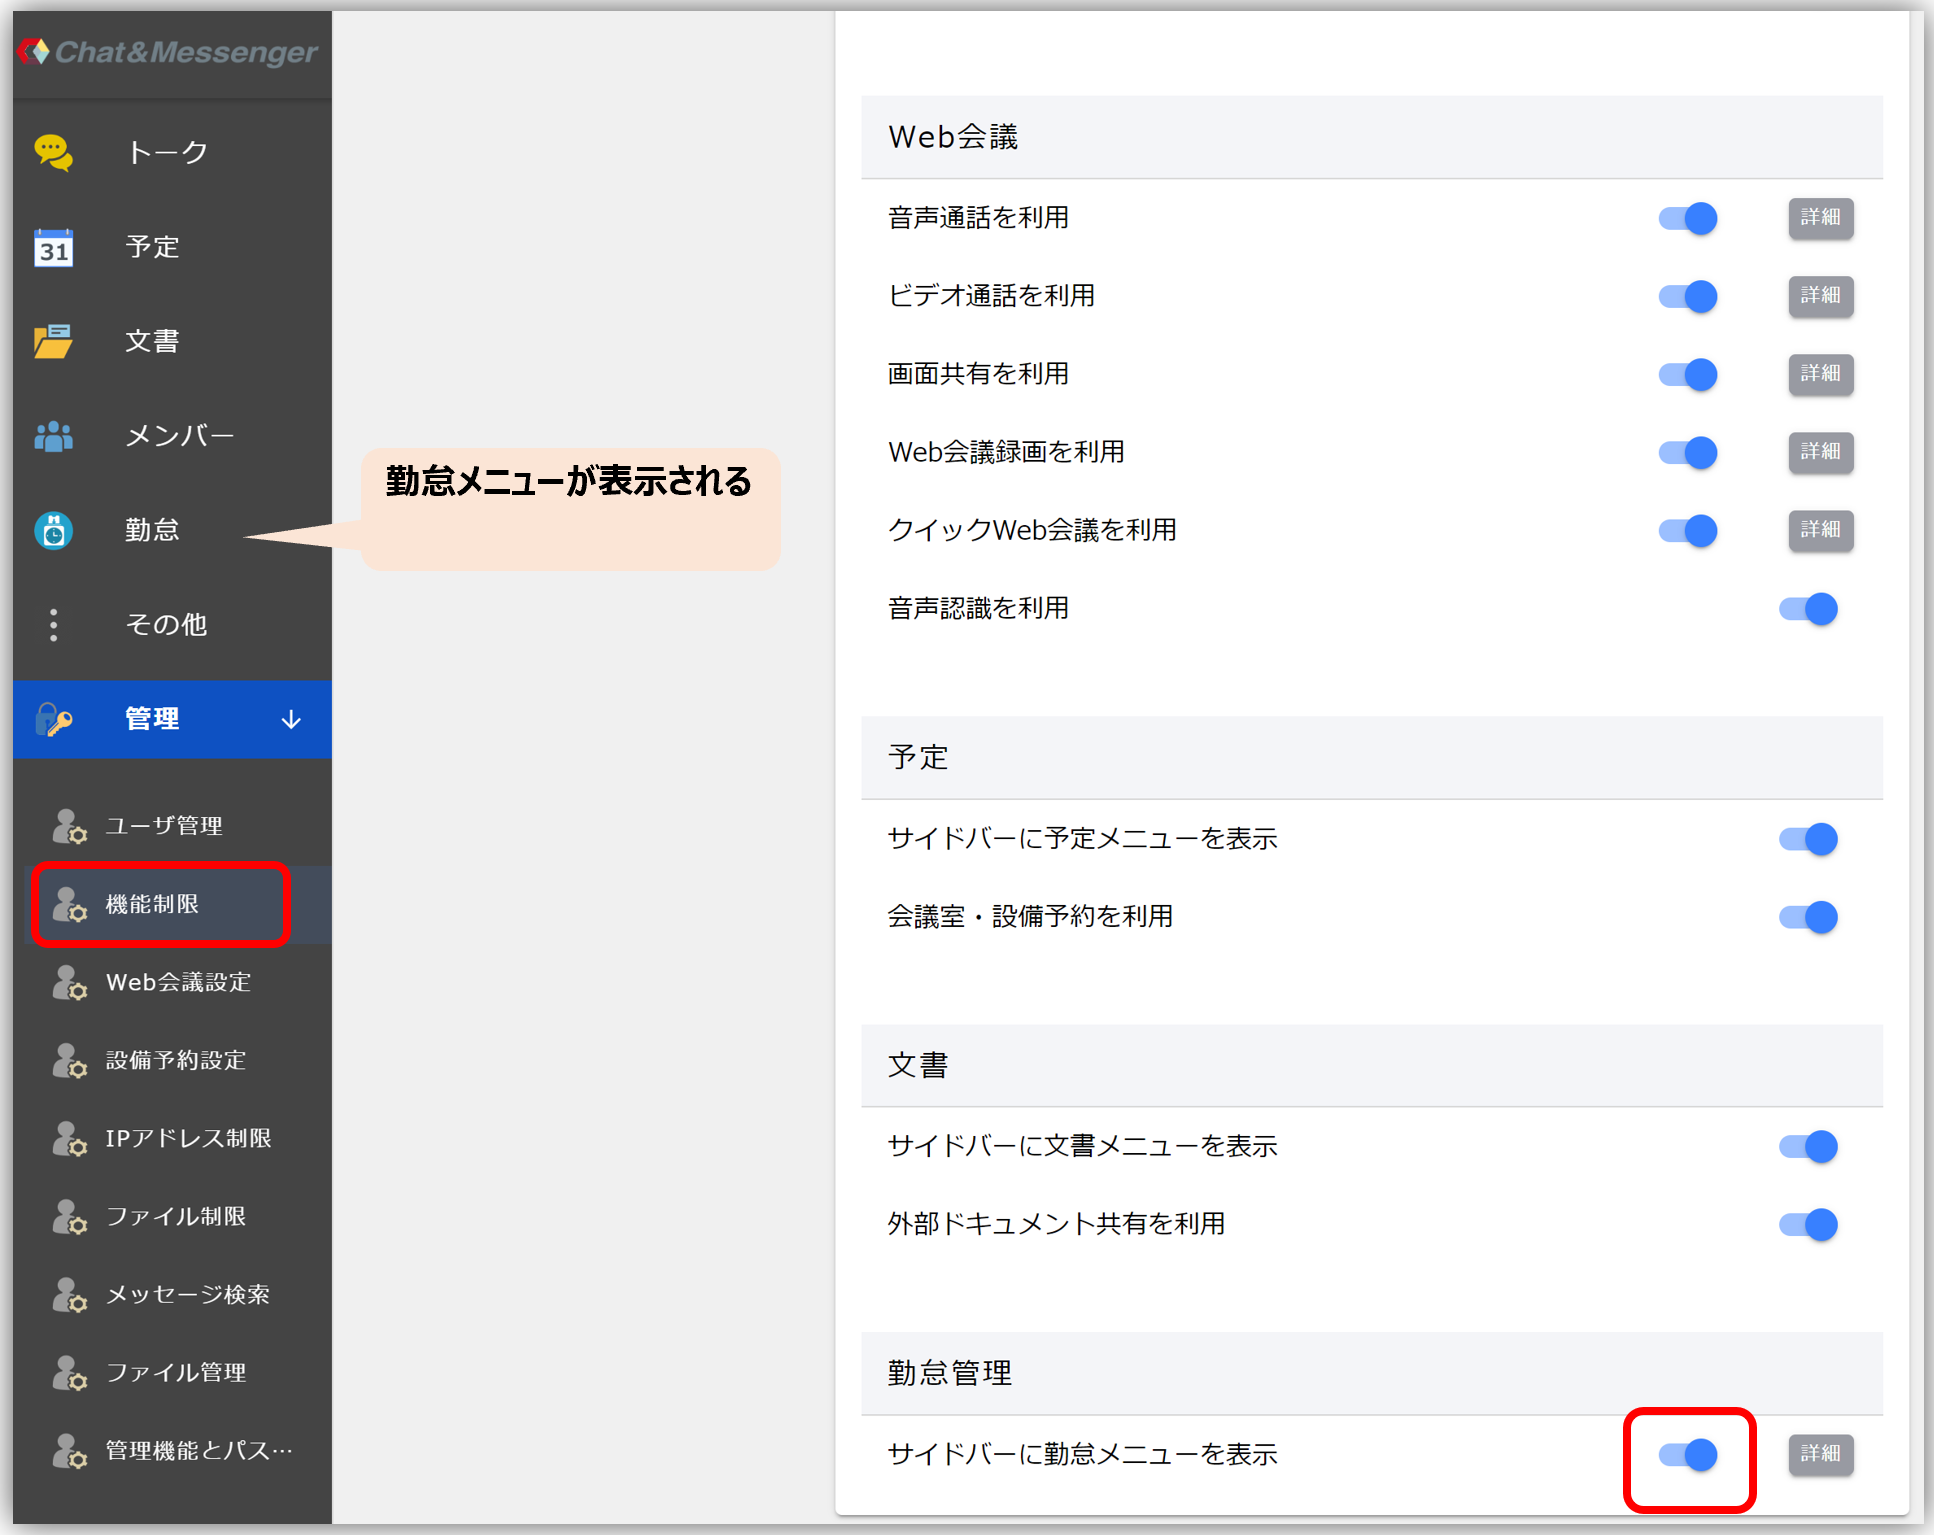Open 詳細 for ビデオ通話を利用
The height and width of the screenshot is (1535, 1934).
[1820, 296]
